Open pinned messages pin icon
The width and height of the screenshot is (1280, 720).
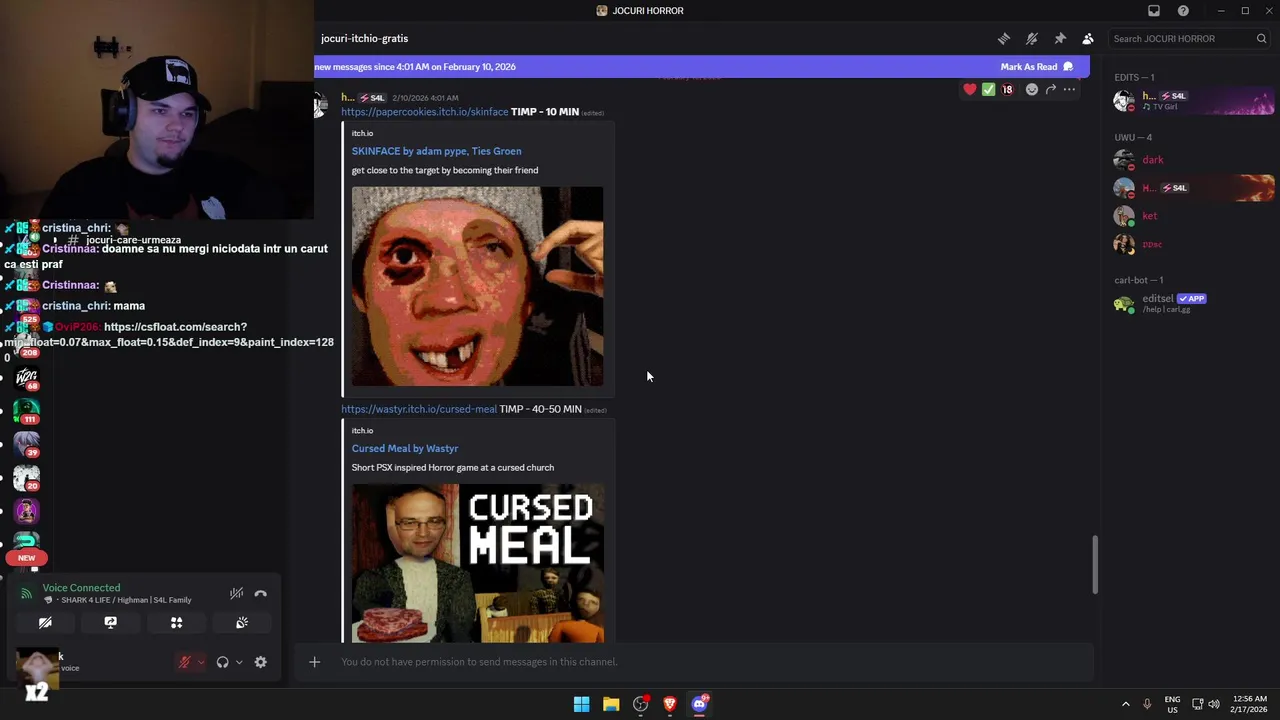coord(1060,39)
